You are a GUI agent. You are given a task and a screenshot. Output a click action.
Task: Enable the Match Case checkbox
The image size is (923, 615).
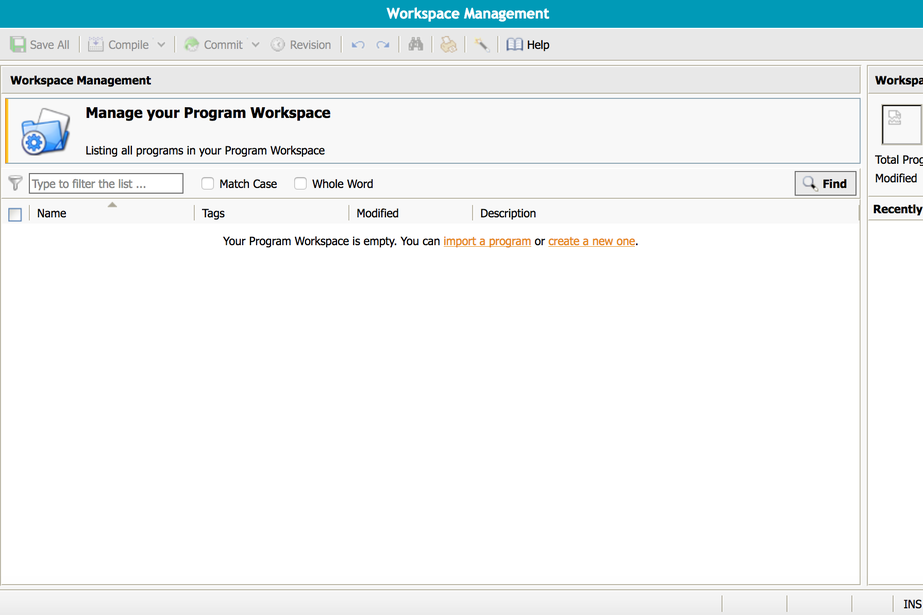tap(208, 184)
